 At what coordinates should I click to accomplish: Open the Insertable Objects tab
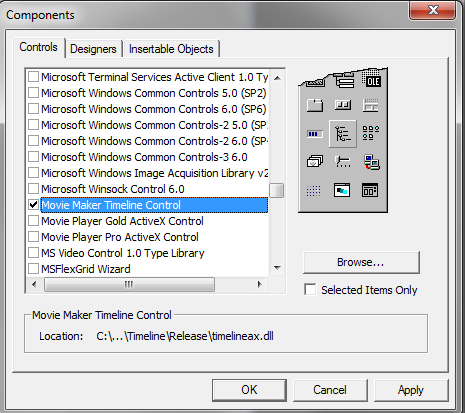(x=171, y=49)
